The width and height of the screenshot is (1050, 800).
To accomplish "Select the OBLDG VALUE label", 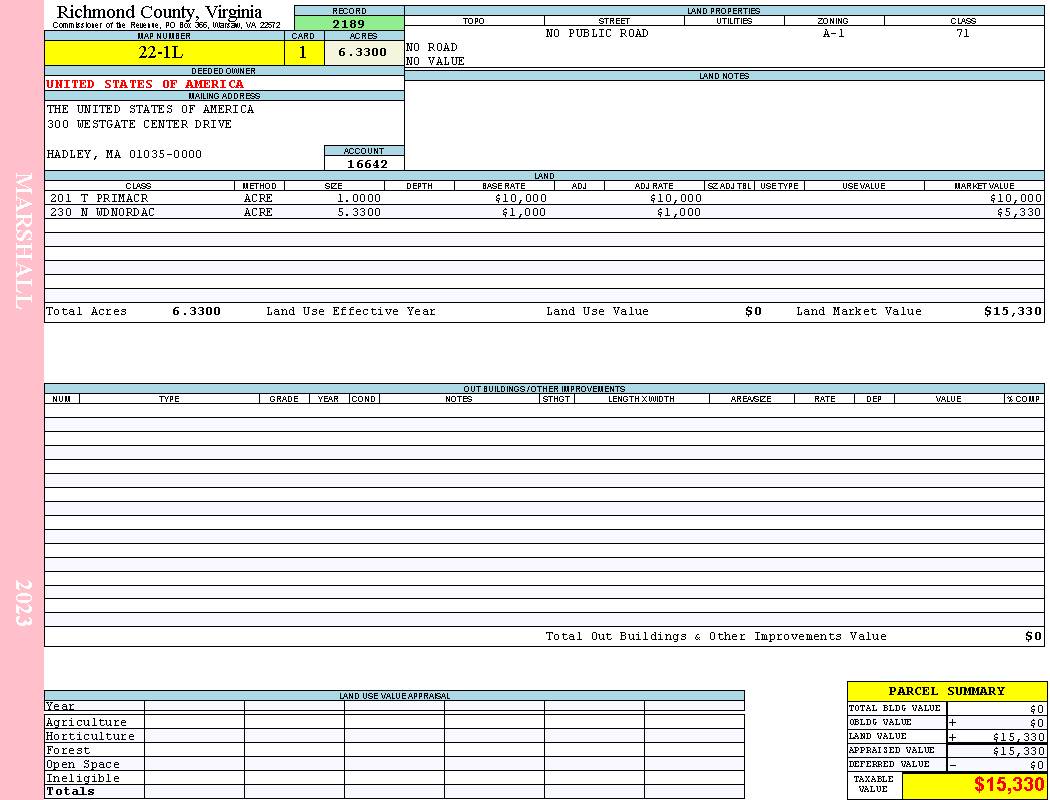I will pyautogui.click(x=880, y=722).
